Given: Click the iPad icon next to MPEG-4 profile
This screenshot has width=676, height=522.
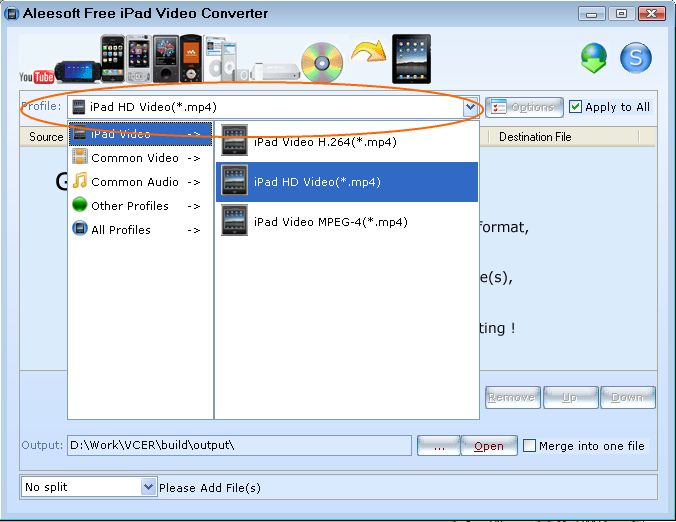Looking at the screenshot, I should pyautogui.click(x=235, y=220).
